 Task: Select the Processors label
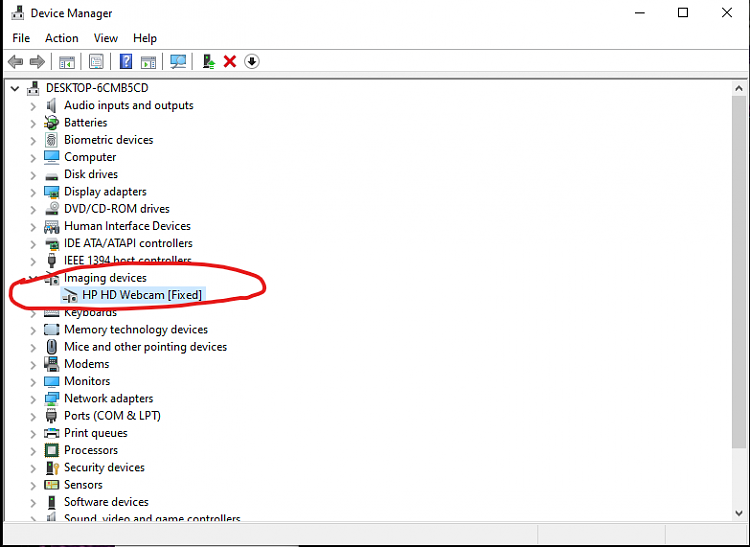click(x=91, y=450)
